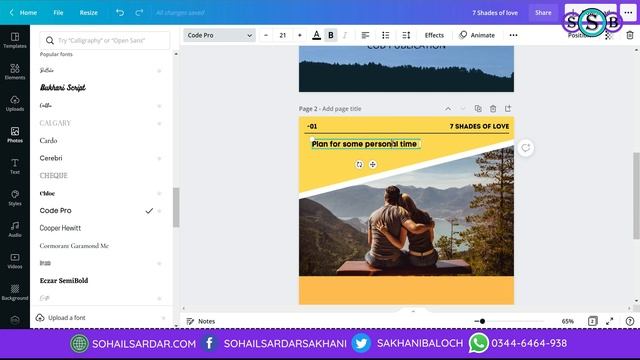Open the Photos panel
Viewport: 640px width, 360px height.
click(15, 135)
